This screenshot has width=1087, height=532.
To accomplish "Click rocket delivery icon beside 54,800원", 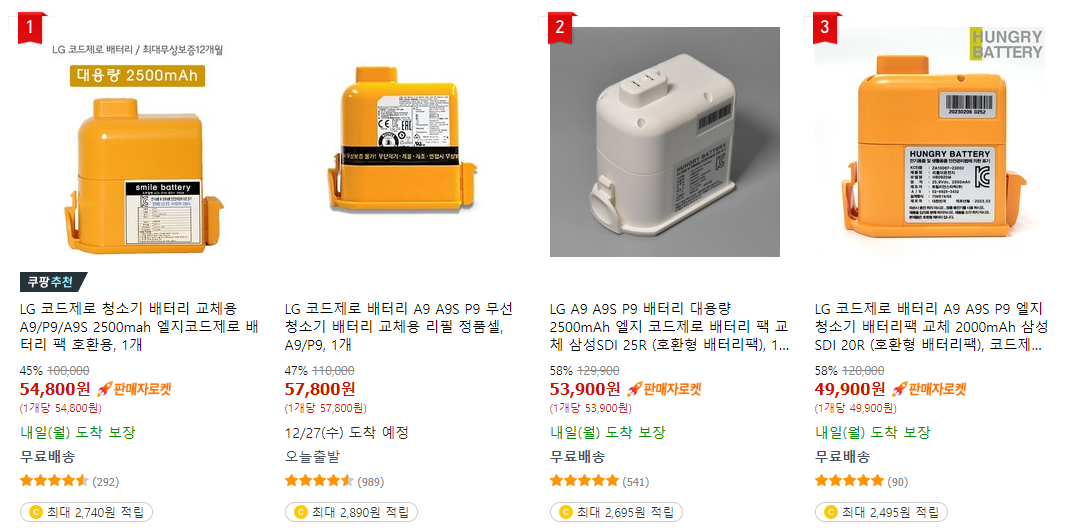I will point(104,388).
